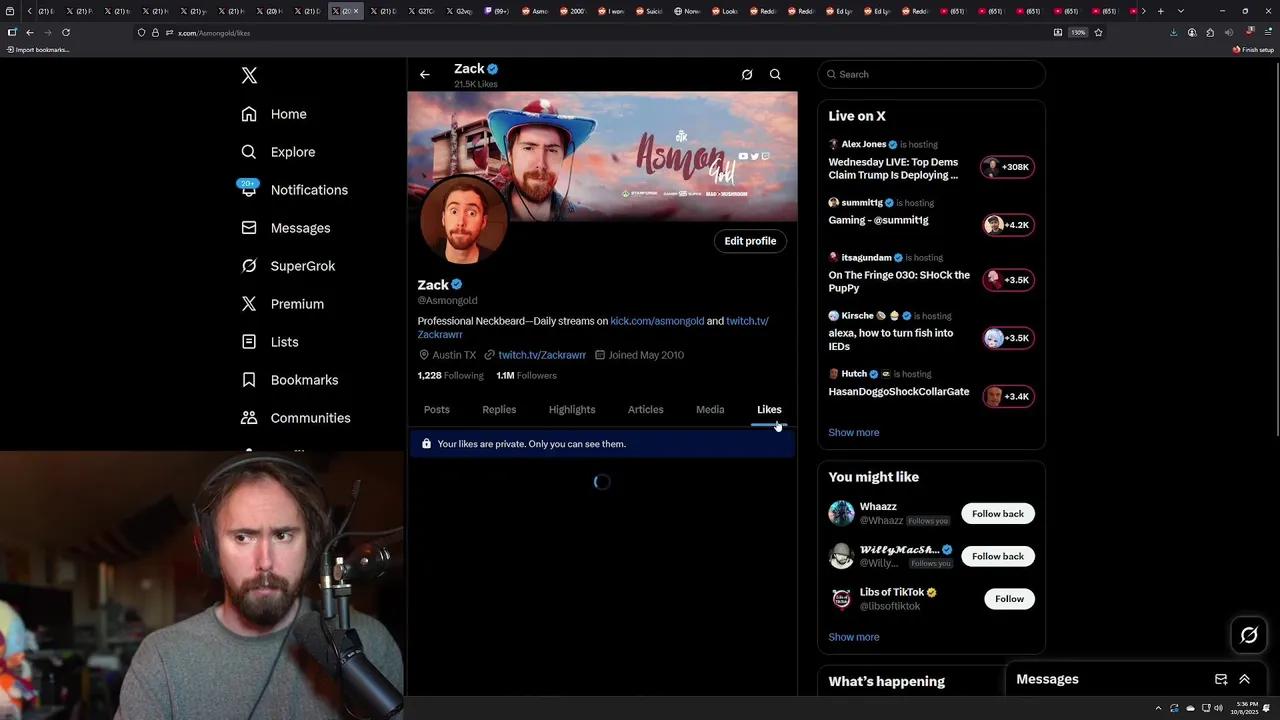Click the Grok icon in profile header
This screenshot has height=720, width=1280.
747,74
